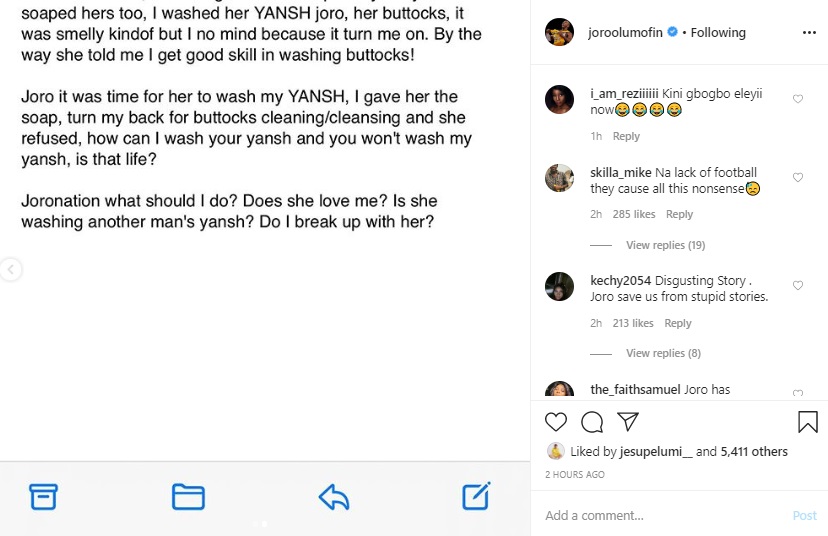
Task: Focus the Add a comment field
Action: 660,516
